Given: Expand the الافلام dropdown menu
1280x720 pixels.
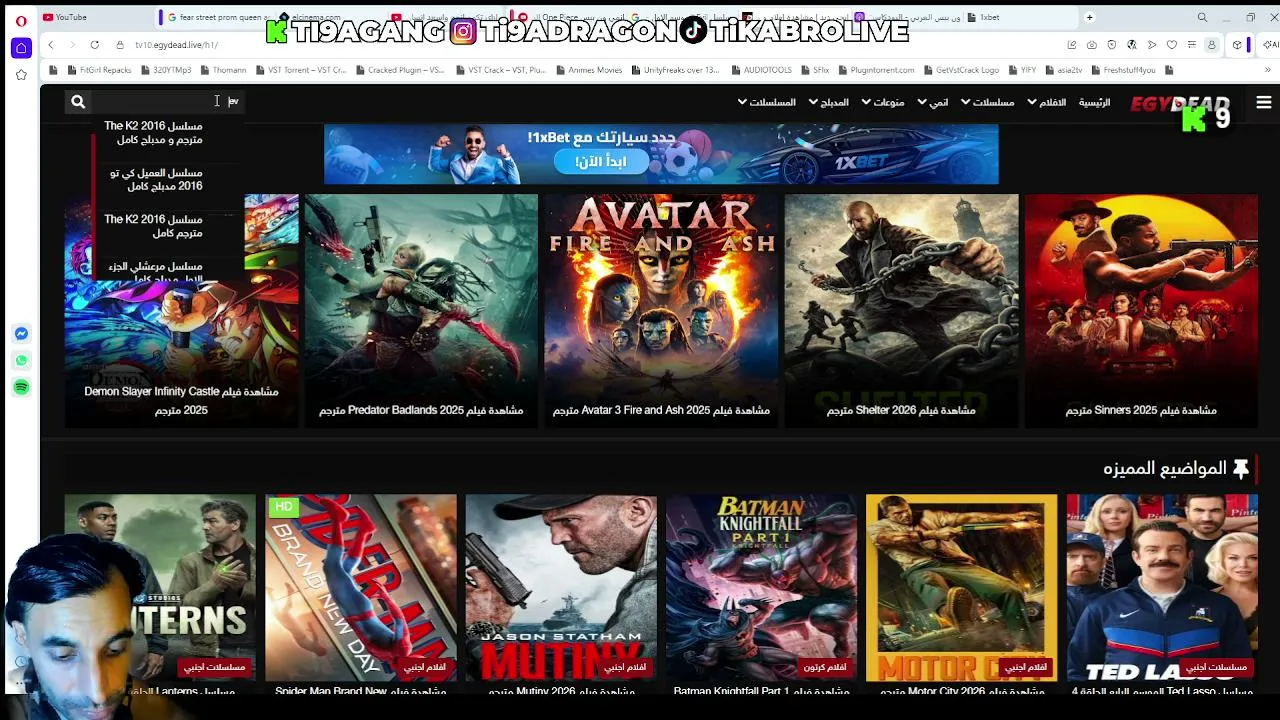Looking at the screenshot, I should point(1046,102).
